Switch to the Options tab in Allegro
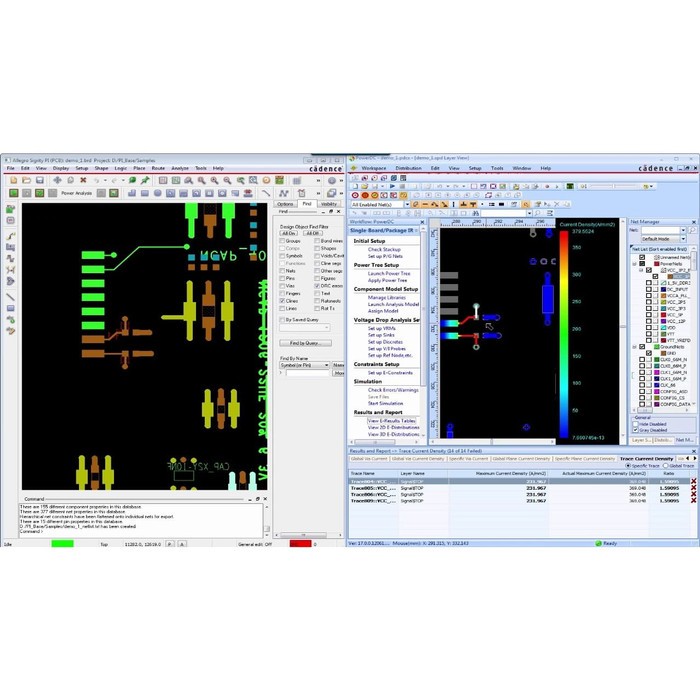This screenshot has height=700, width=700. coord(285,204)
